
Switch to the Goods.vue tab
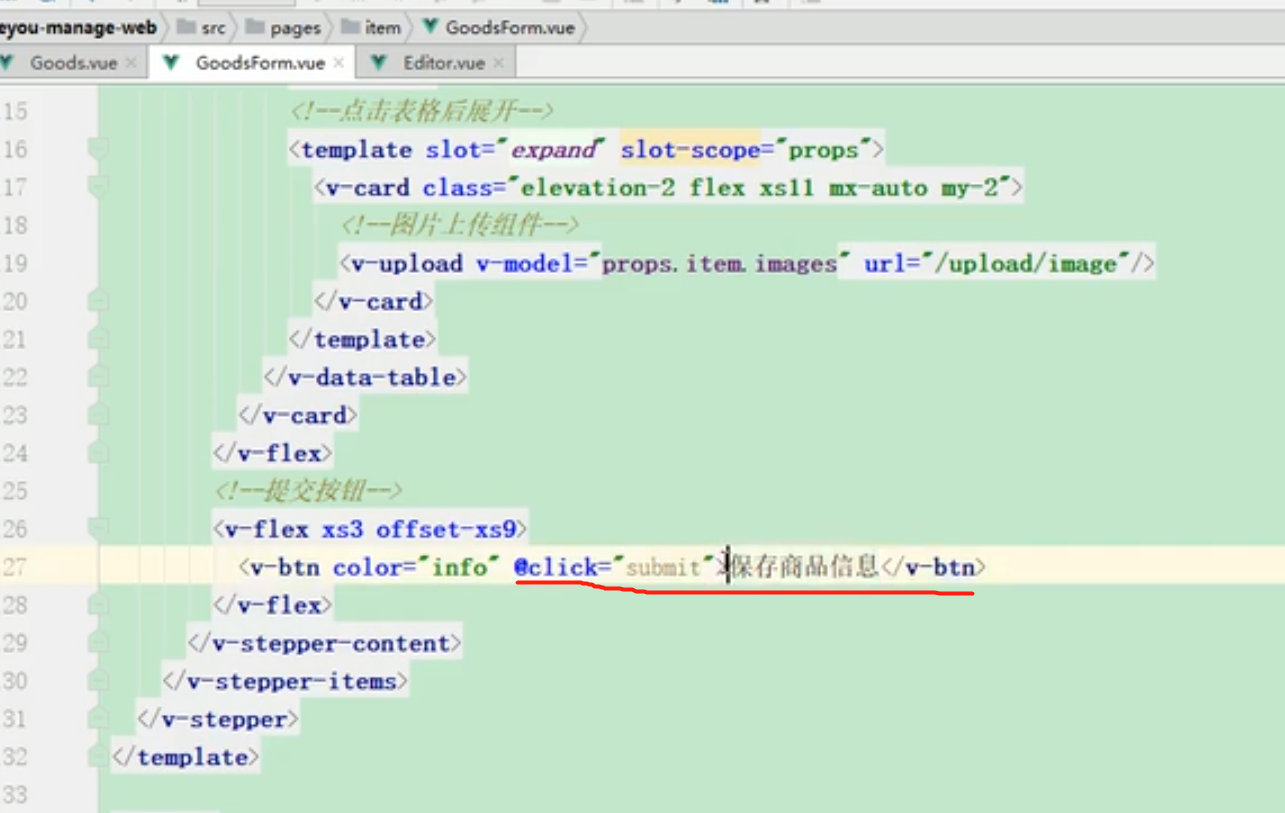pyautogui.click(x=73, y=63)
